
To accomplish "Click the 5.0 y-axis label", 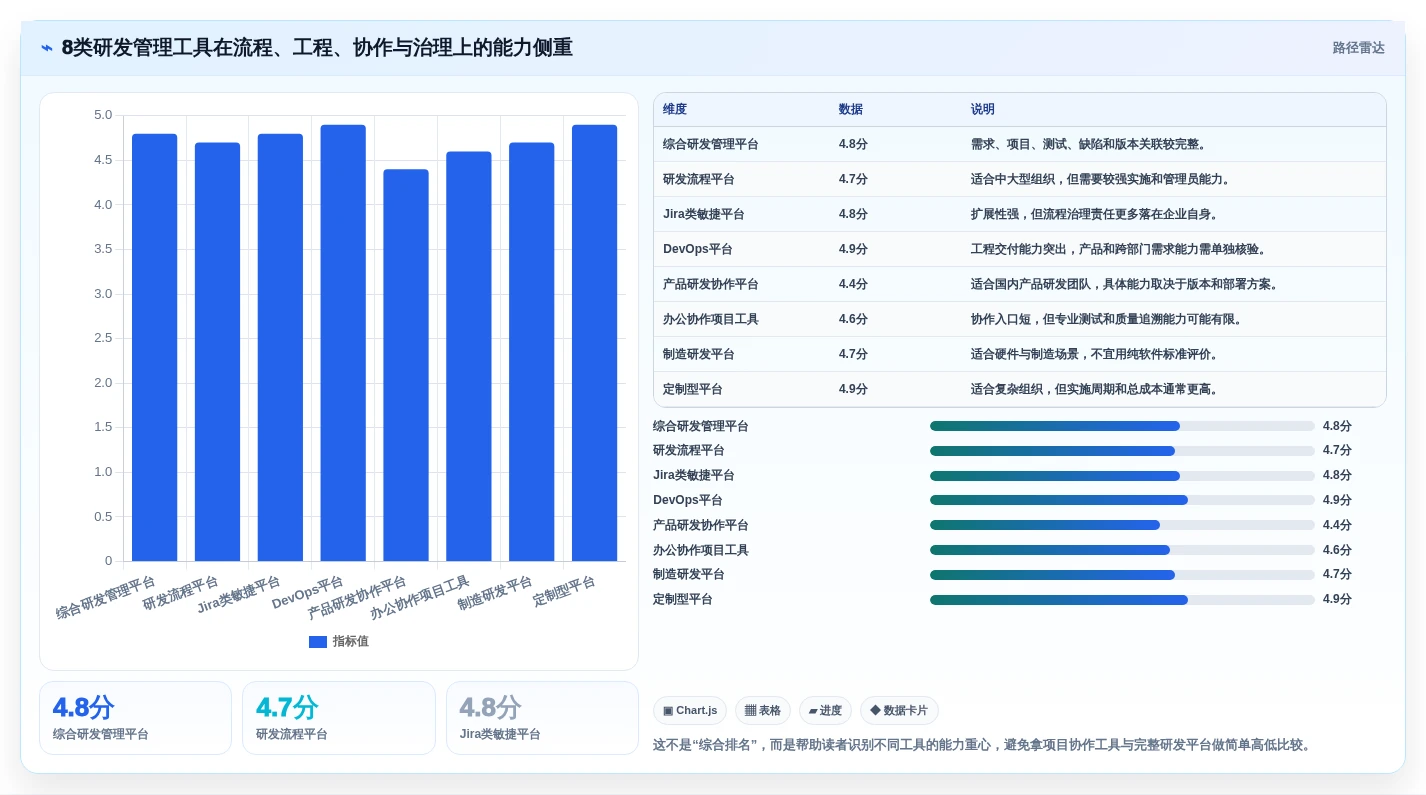I will 103,115.
